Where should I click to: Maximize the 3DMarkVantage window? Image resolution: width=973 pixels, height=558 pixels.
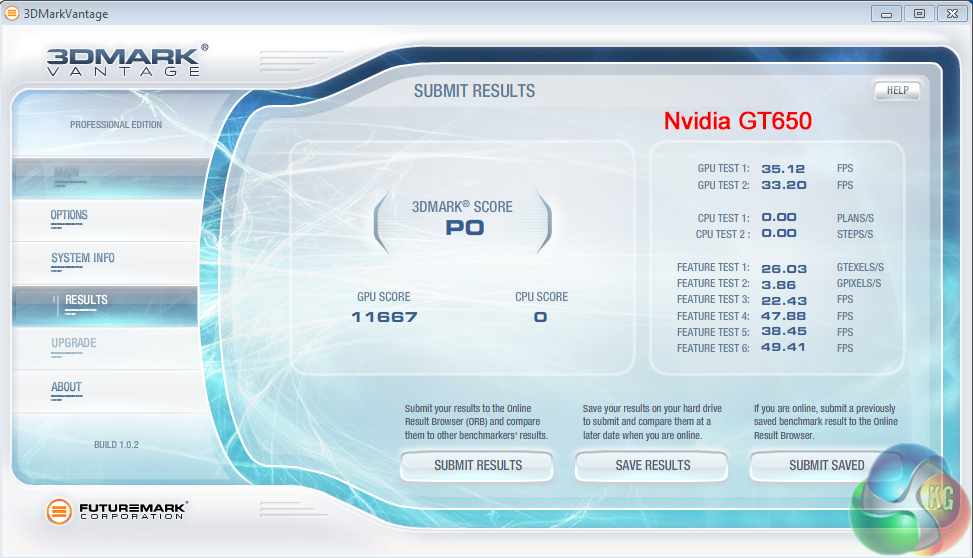click(x=919, y=14)
